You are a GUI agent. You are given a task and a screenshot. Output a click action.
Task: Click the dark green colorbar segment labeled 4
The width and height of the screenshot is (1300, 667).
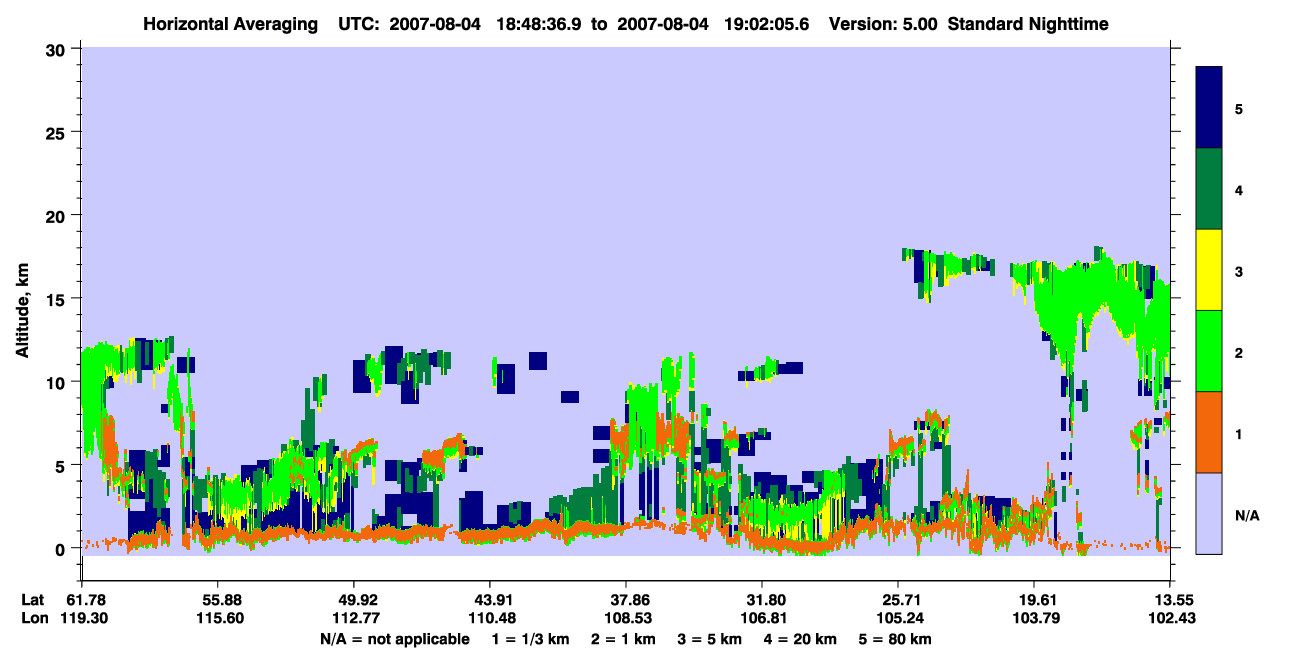coord(1209,189)
